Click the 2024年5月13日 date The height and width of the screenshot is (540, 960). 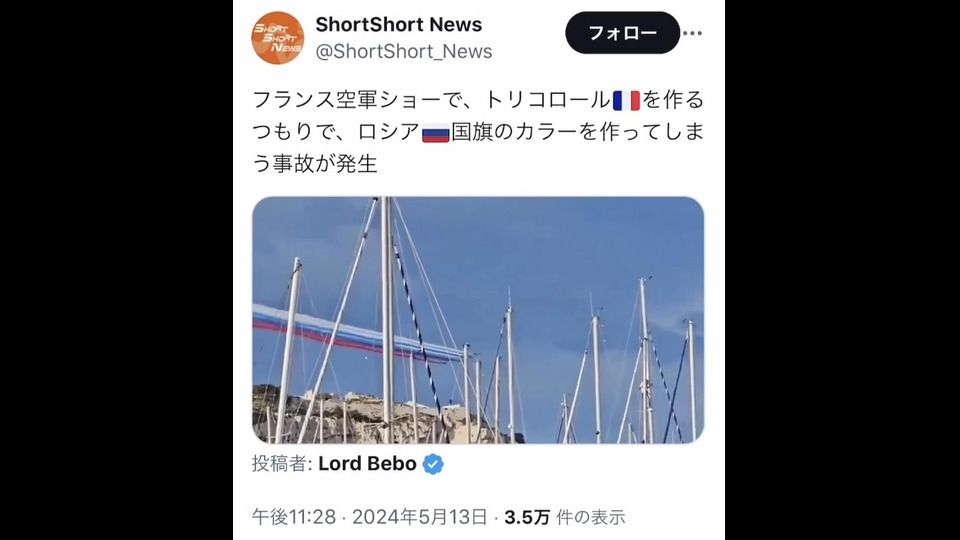420,517
